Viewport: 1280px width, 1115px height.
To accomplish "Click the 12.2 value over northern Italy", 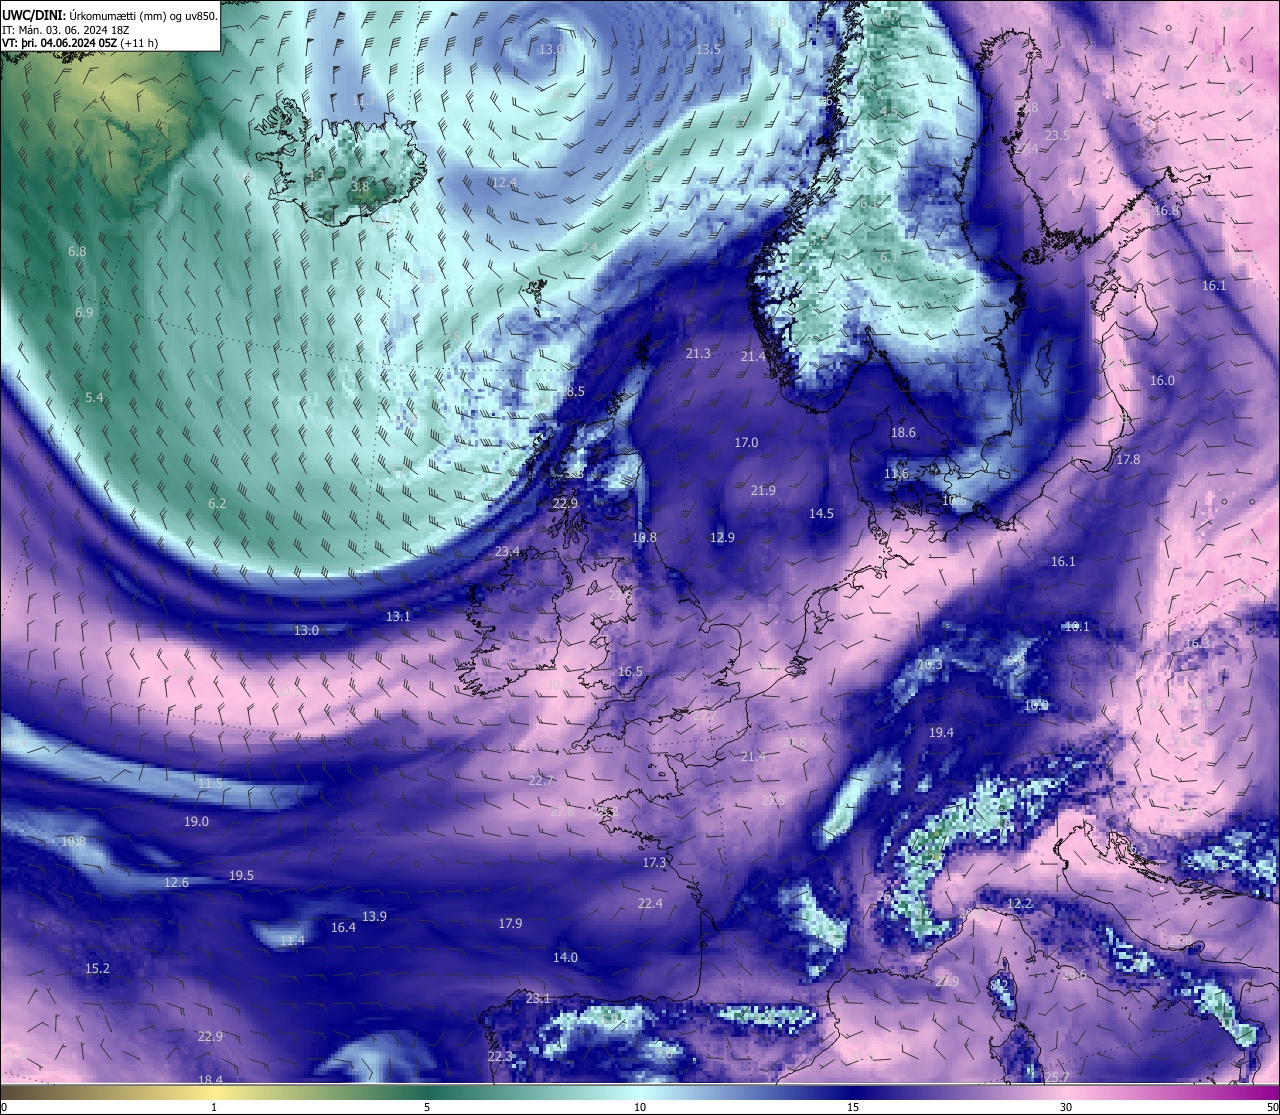I will pyautogui.click(x=1019, y=904).
